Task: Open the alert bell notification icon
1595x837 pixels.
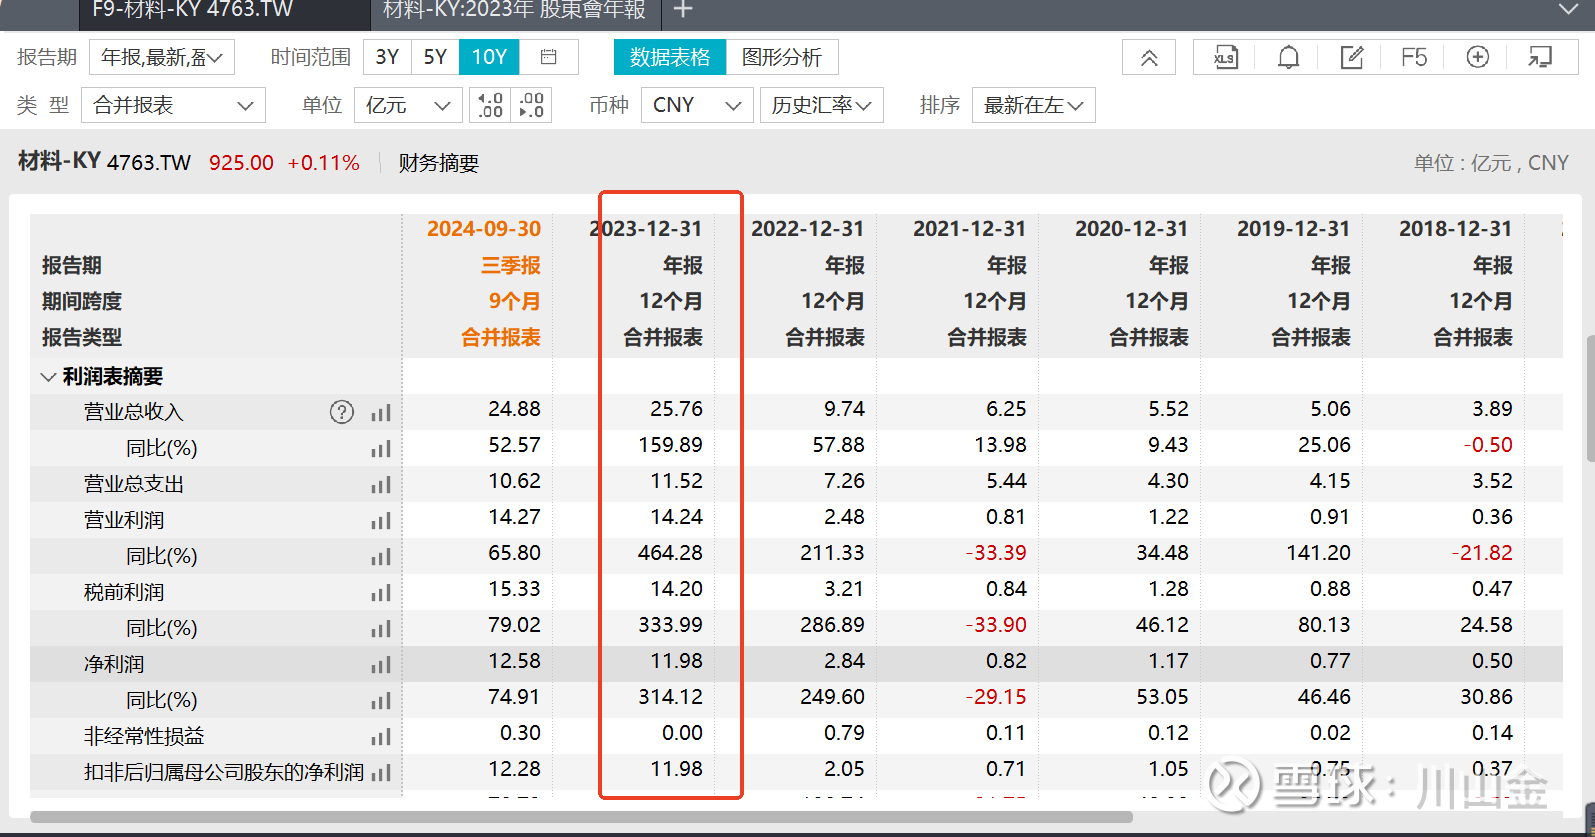Action: (x=1288, y=57)
